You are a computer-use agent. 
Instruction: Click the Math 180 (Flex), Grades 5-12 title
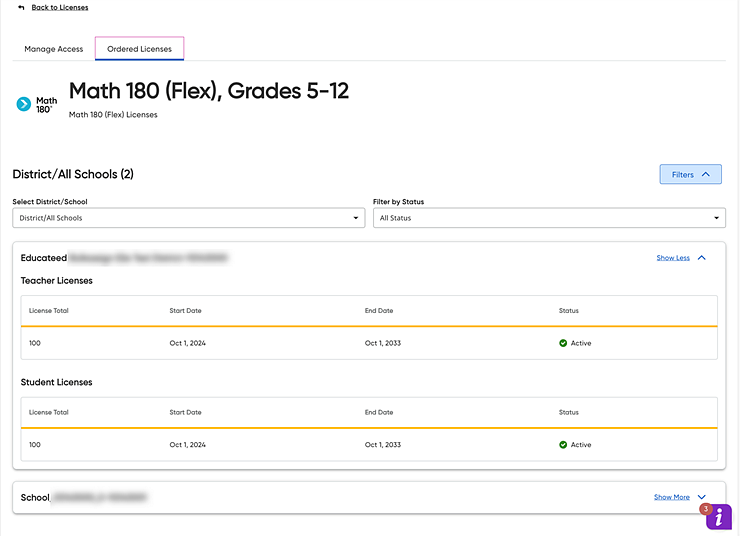[x=209, y=91]
